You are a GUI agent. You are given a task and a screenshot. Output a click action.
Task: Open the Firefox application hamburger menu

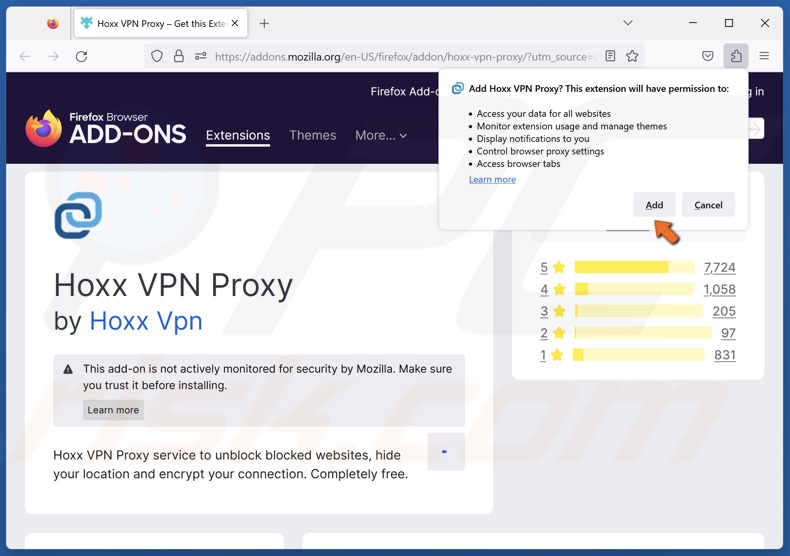click(x=764, y=56)
